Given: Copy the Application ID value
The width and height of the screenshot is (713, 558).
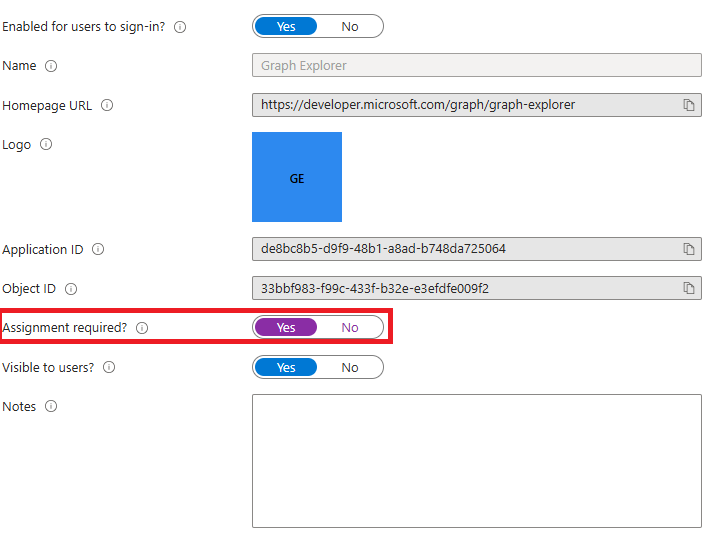Looking at the screenshot, I should point(688,249).
